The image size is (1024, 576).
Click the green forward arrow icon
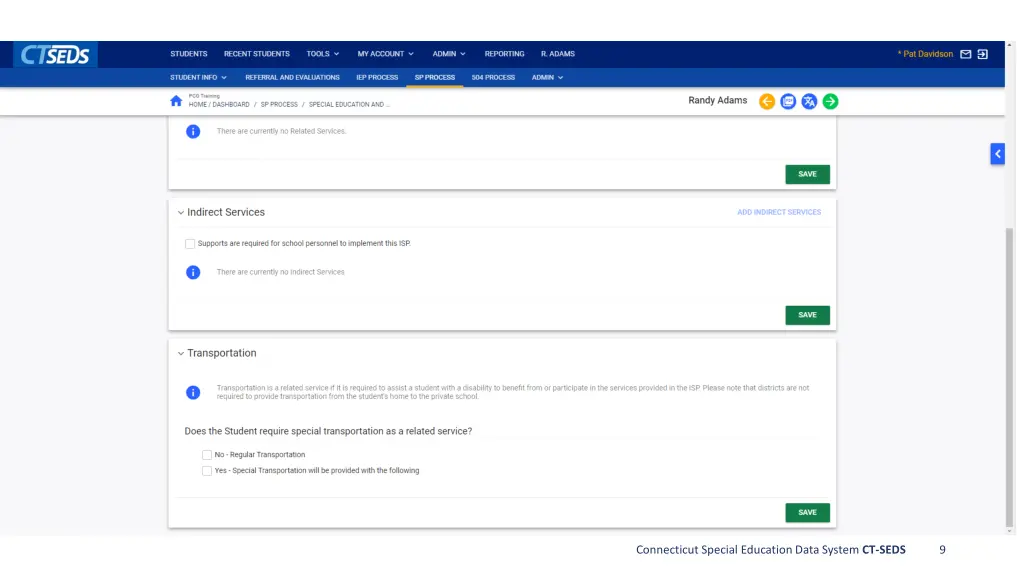click(x=830, y=101)
